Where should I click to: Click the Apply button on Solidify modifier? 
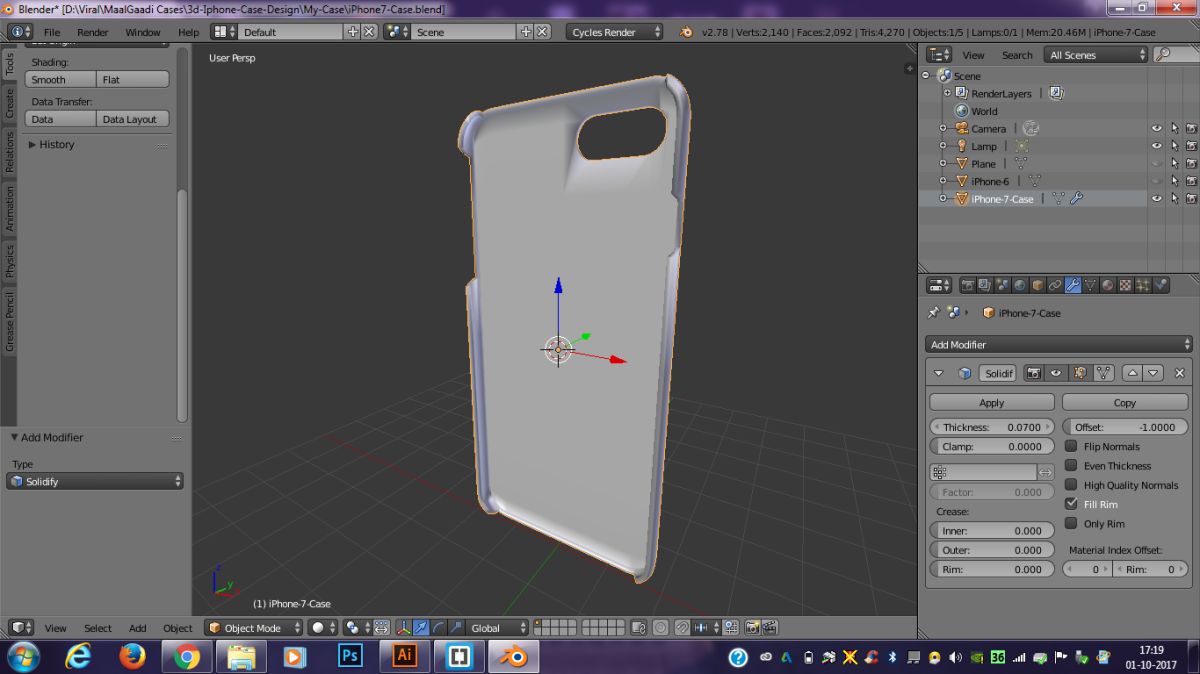tap(992, 402)
